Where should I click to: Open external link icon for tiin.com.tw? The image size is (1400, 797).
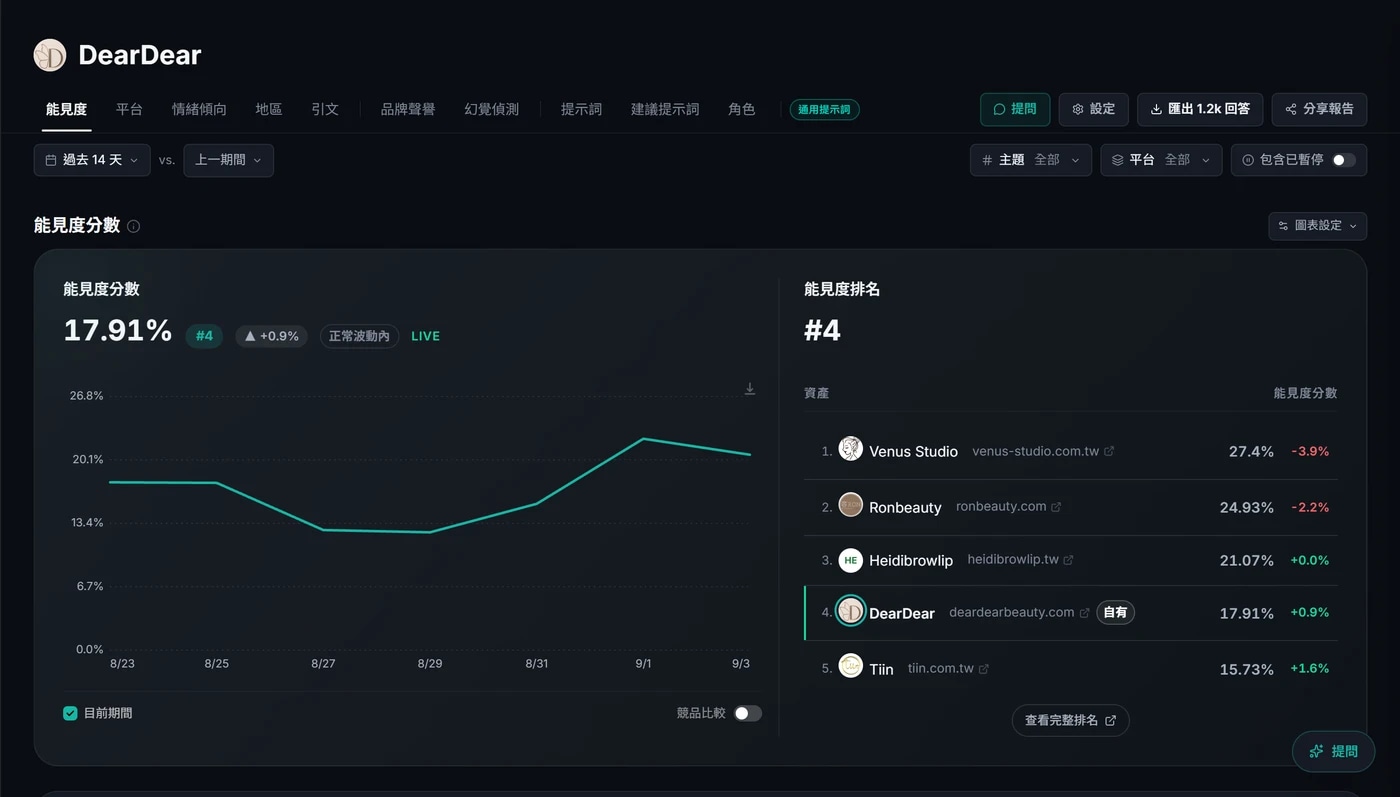tap(983, 668)
